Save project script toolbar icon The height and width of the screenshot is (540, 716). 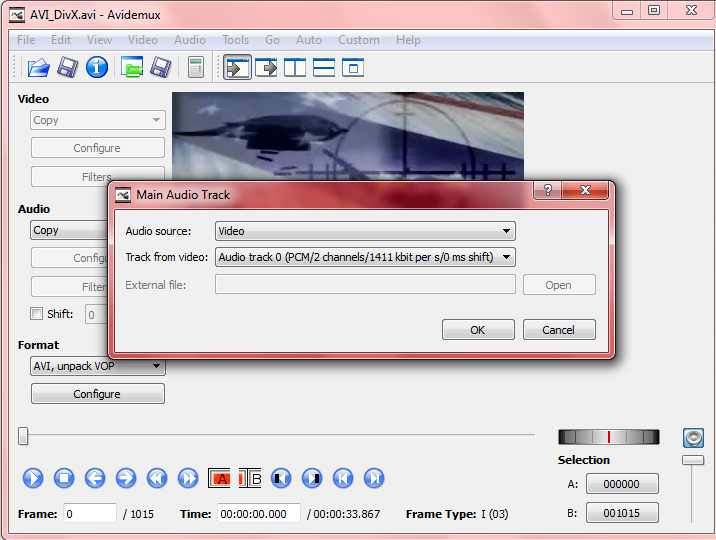[x=161, y=68]
